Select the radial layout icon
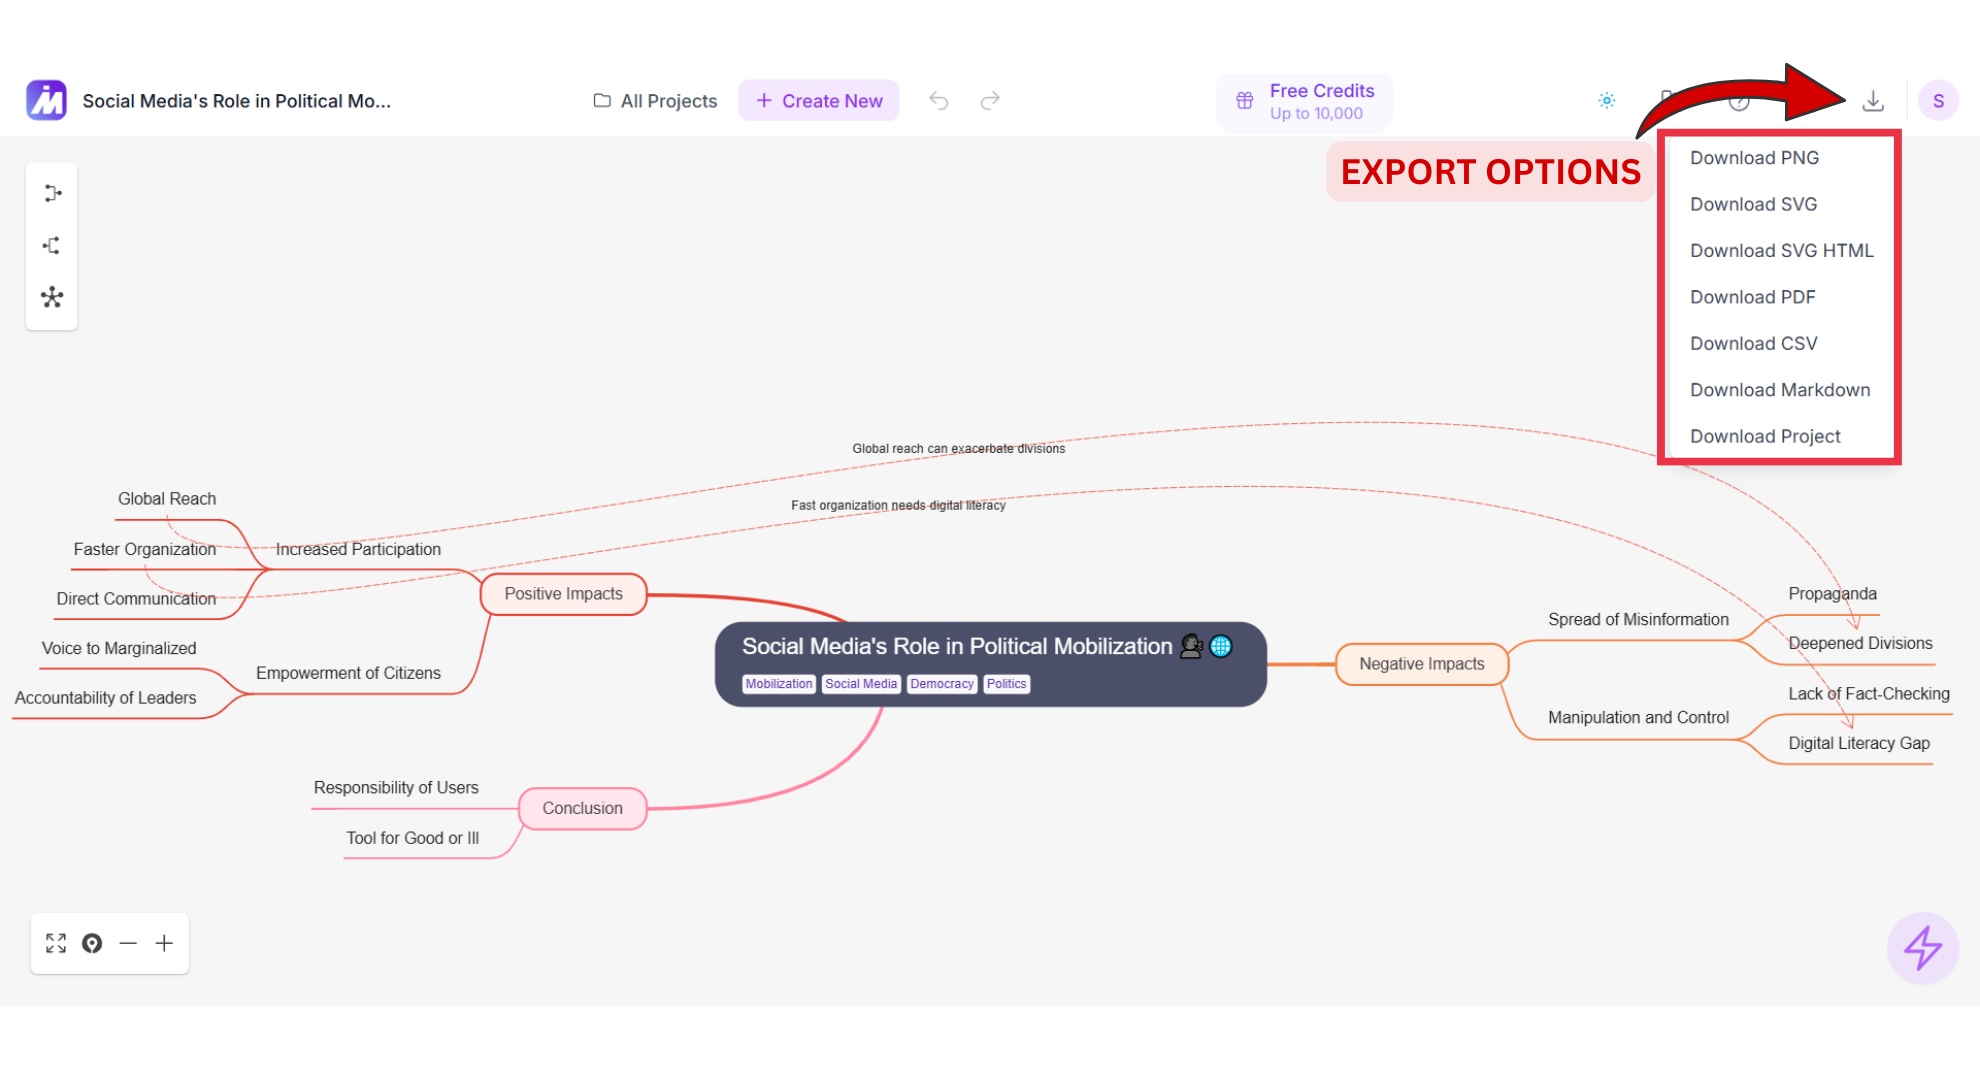This screenshot has height=1080, width=1980. click(52, 297)
